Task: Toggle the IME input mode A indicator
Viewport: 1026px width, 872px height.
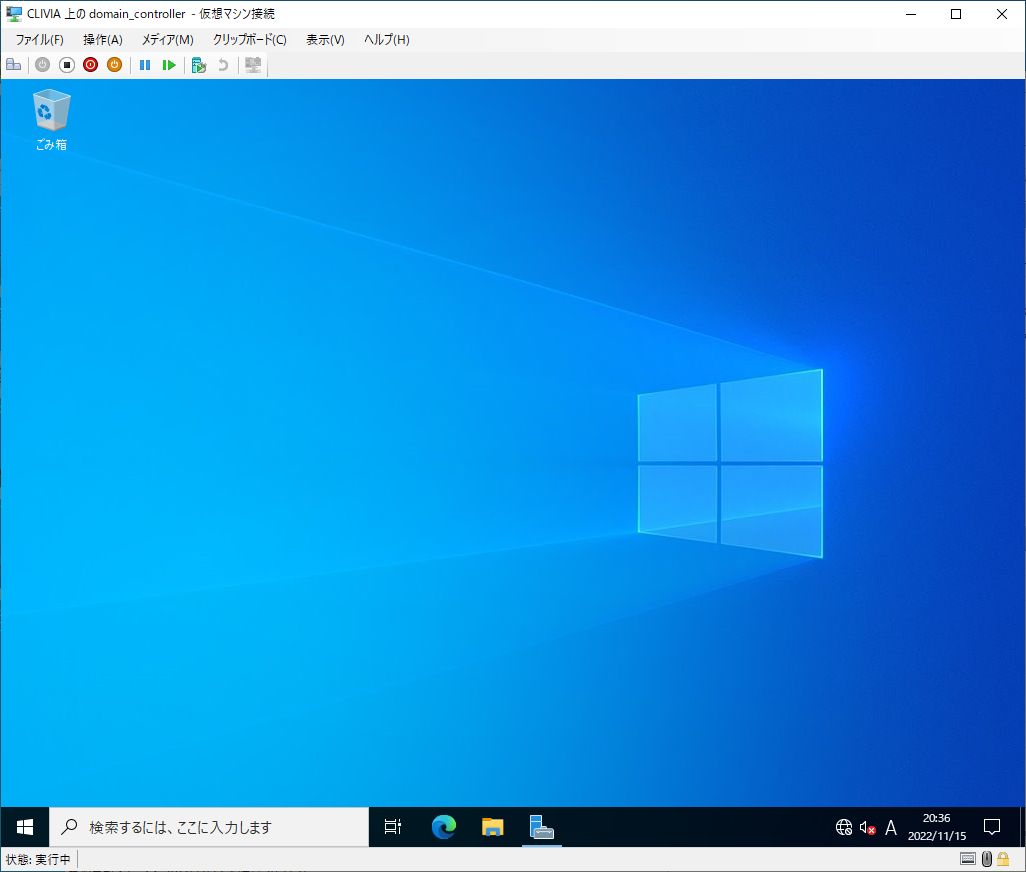Action: click(891, 828)
